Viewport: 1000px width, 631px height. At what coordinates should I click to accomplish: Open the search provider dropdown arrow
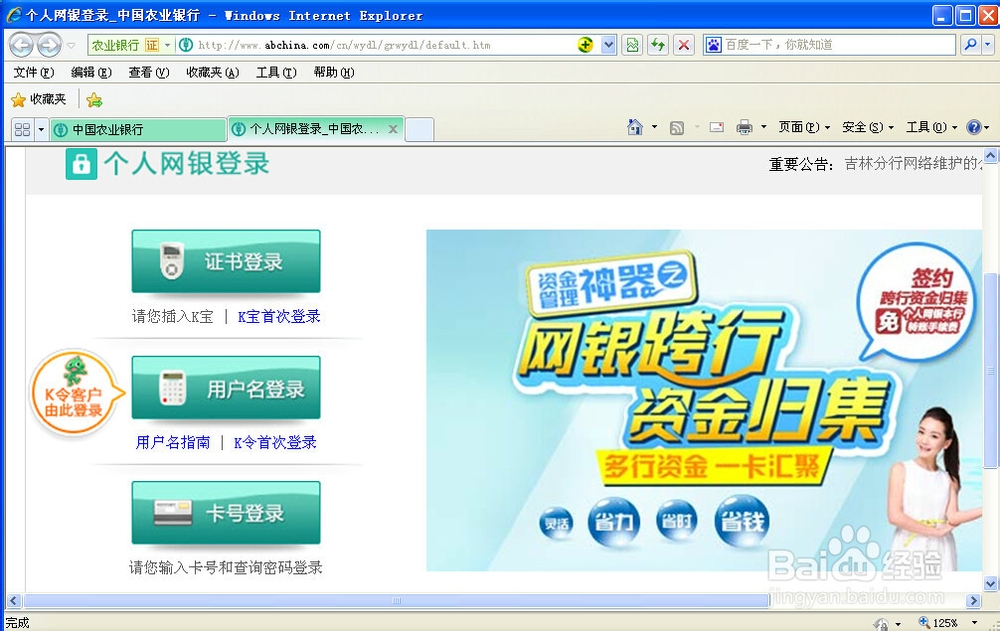988,45
